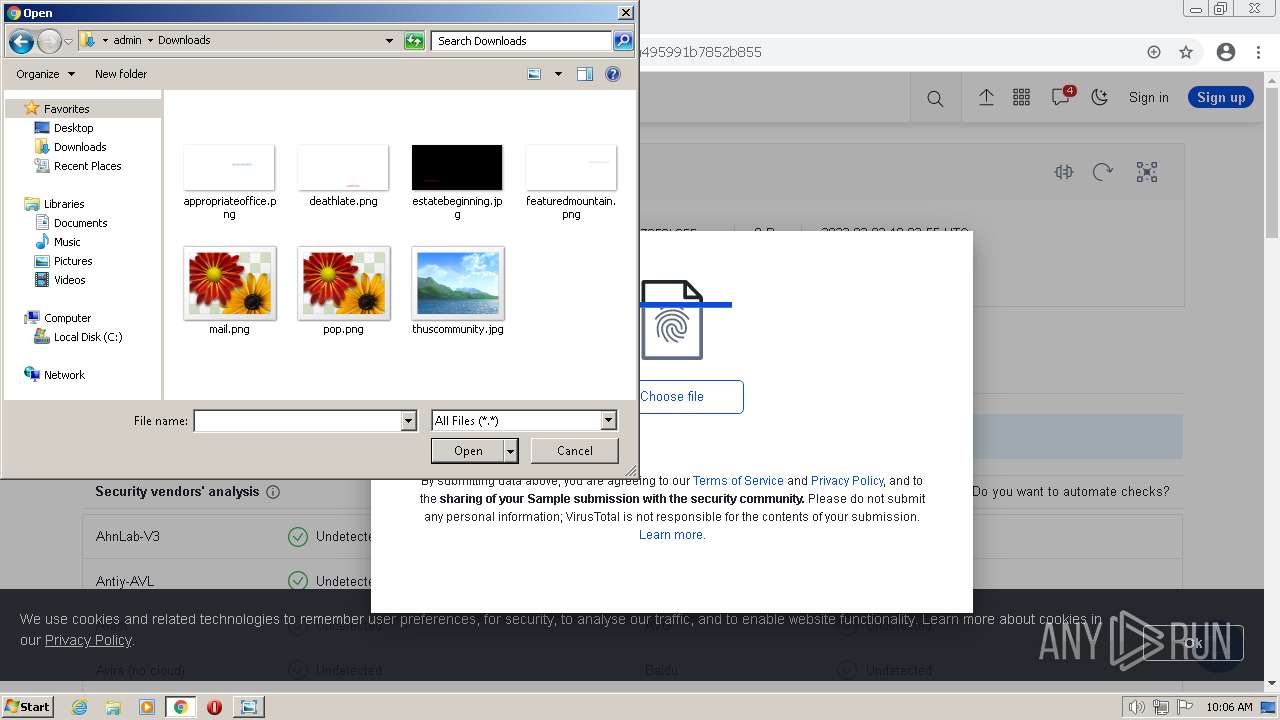Click the Chrome zoom indicator icon
This screenshot has height=720, width=1280.
click(1154, 52)
